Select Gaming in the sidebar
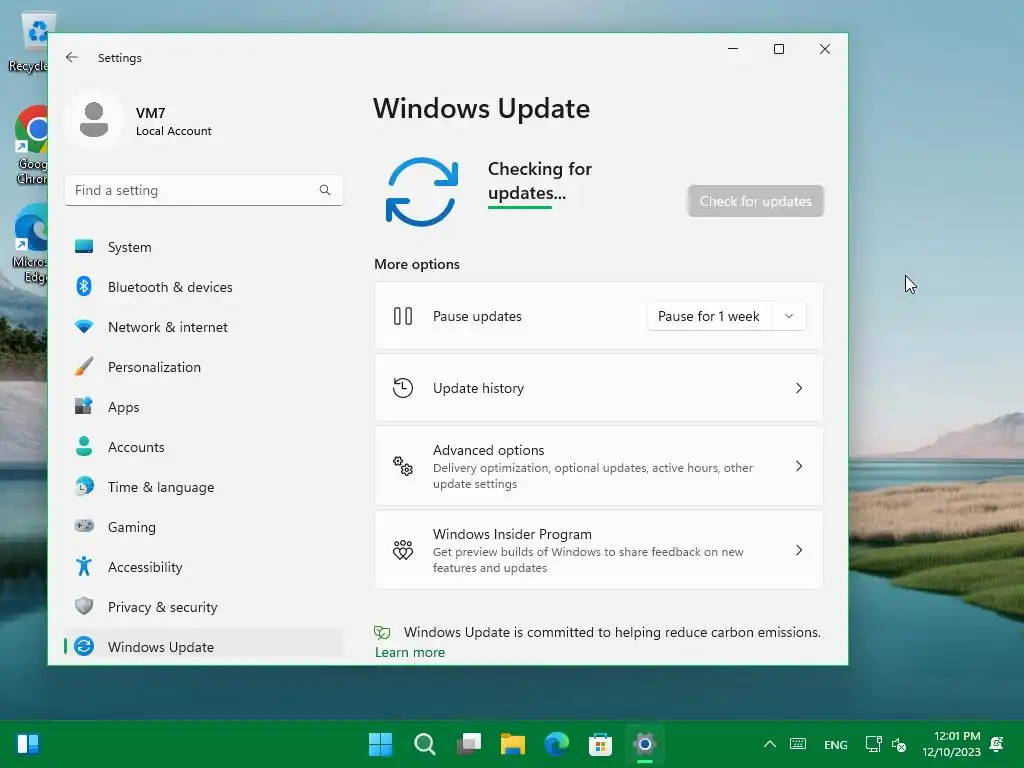1024x768 pixels. (203, 527)
